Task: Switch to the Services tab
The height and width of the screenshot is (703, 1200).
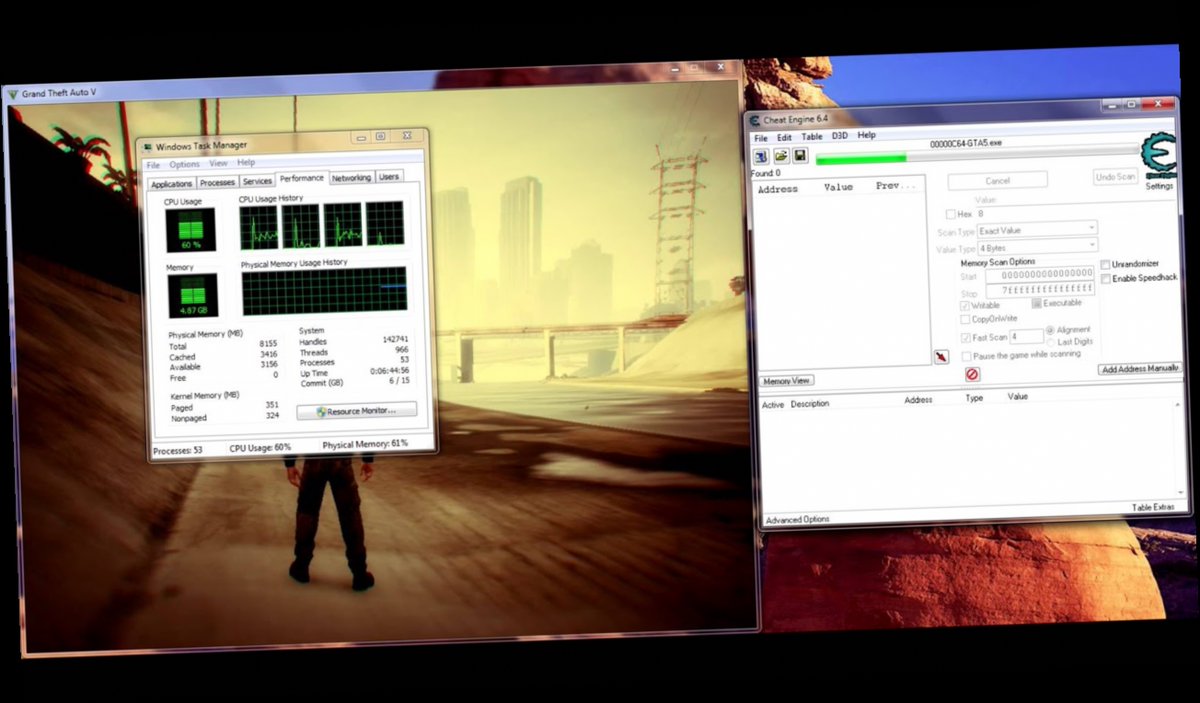Action: 257,182
